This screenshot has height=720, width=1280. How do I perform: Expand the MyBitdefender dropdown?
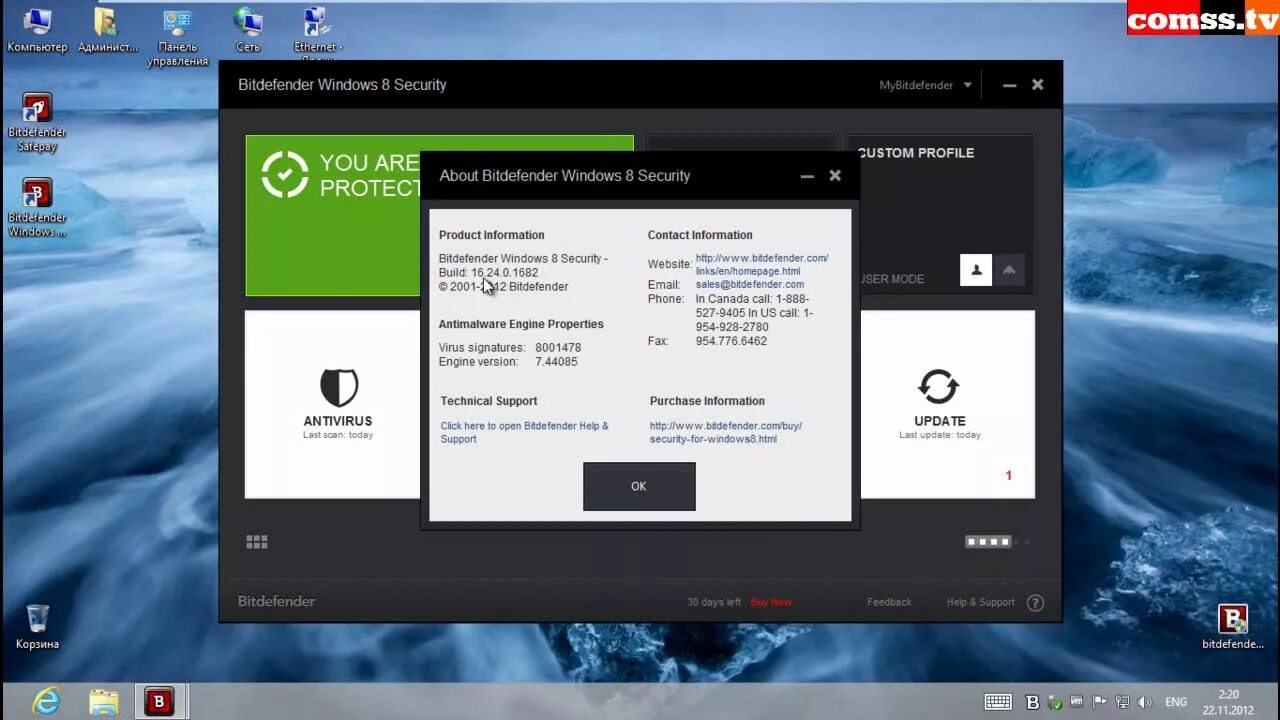click(925, 85)
